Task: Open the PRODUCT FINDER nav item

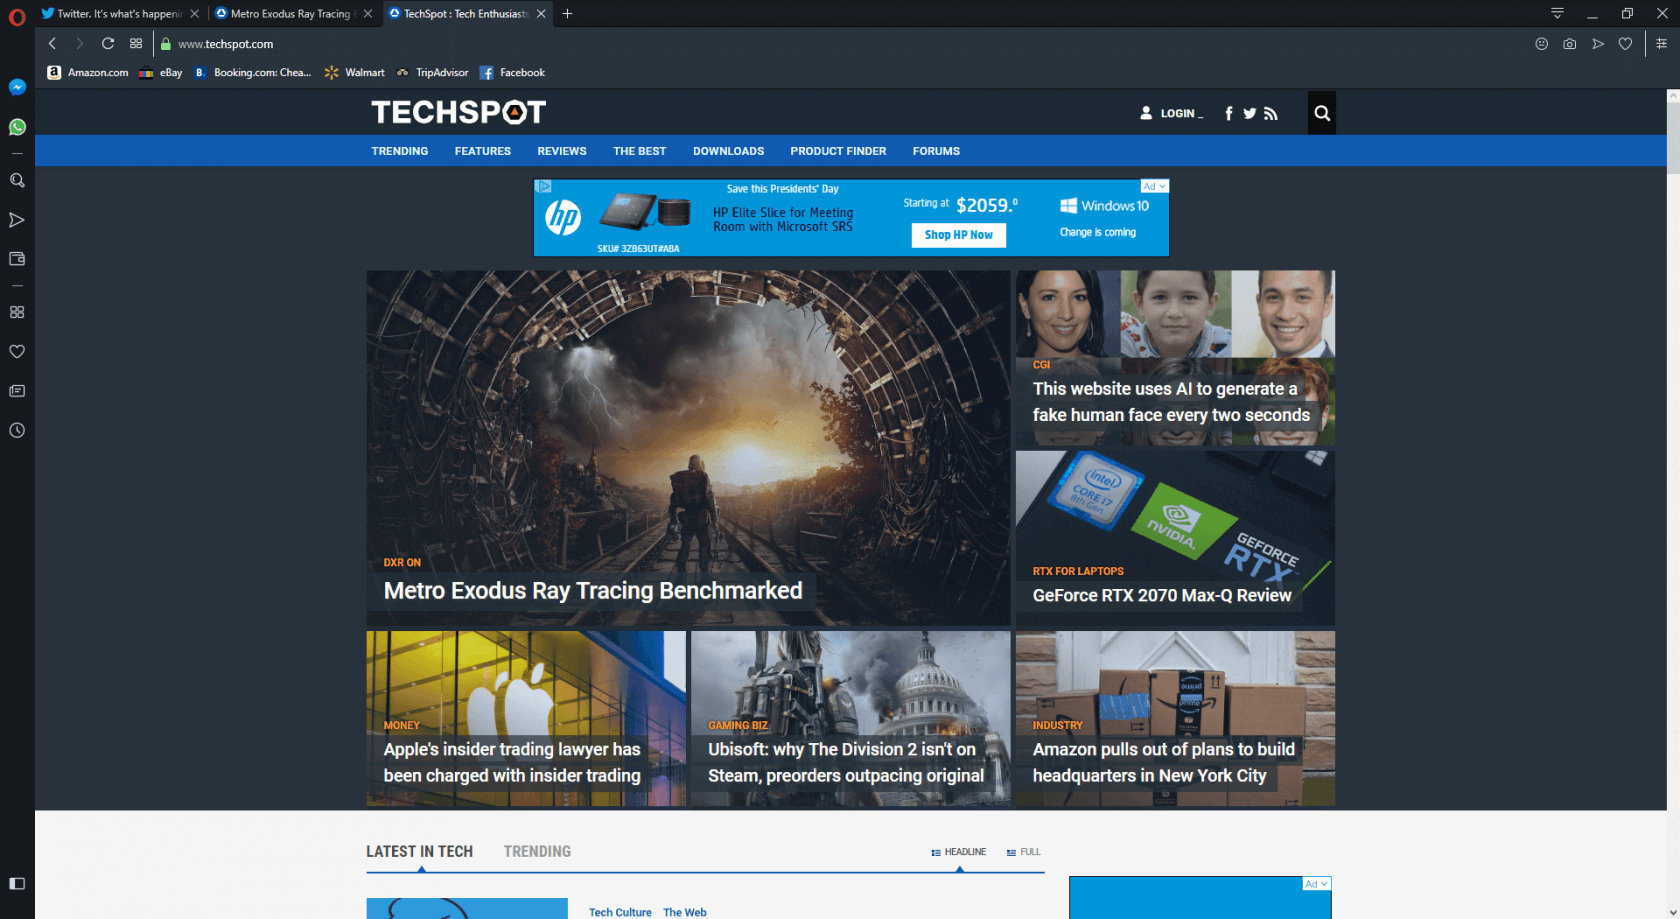Action: 838,151
